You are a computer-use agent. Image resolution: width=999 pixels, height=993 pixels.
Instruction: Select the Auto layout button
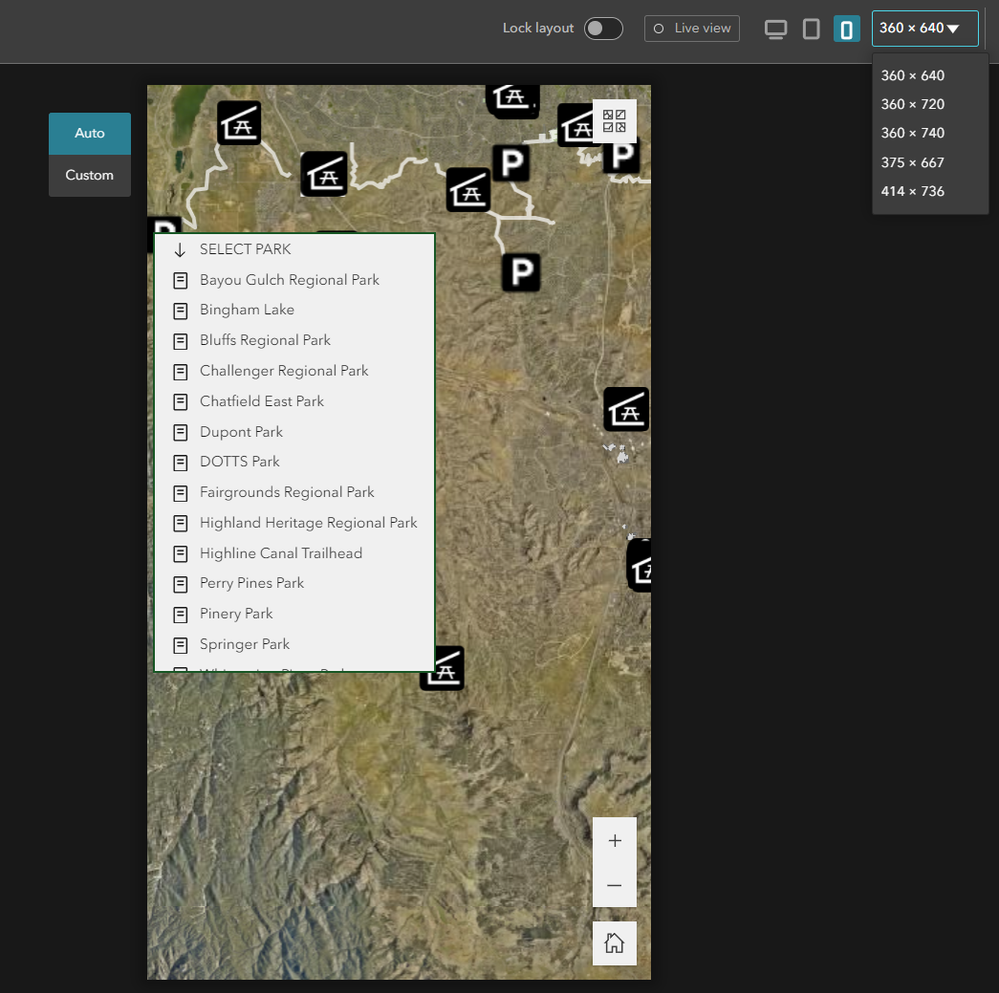point(90,133)
